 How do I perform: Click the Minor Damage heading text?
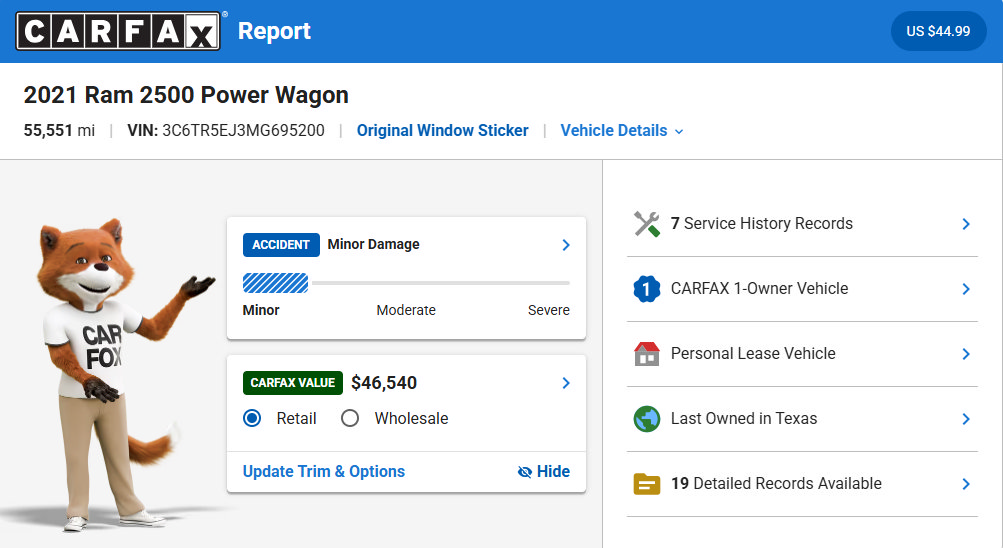374,244
